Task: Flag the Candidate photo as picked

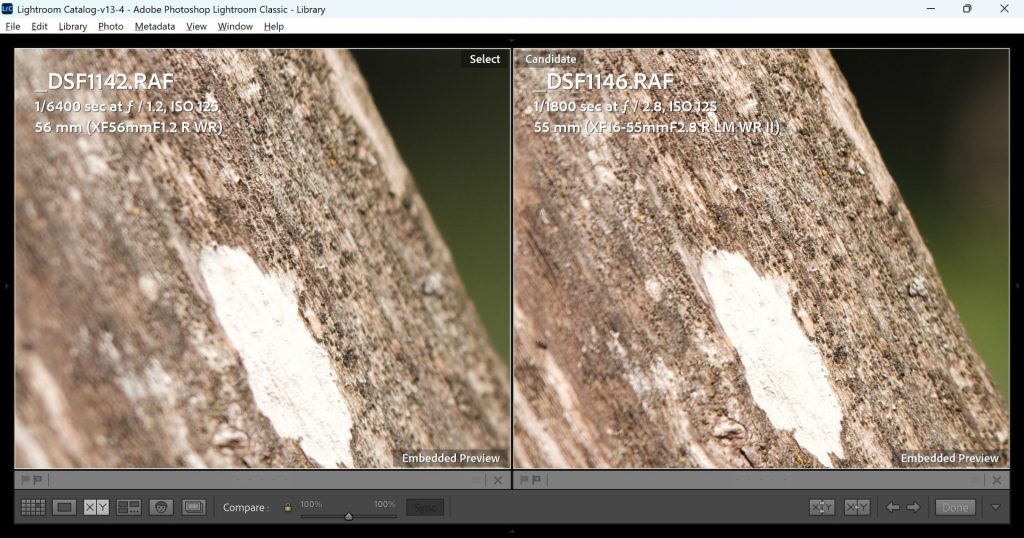Action: click(x=524, y=480)
